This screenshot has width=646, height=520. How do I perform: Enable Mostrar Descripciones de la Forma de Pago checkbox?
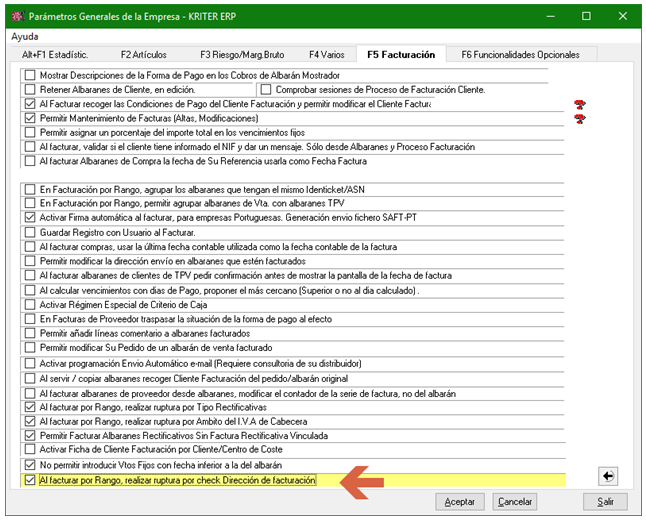coord(30,75)
